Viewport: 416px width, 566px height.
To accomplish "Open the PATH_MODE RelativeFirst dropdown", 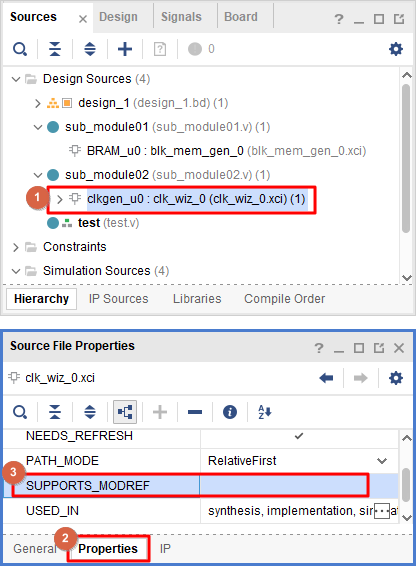I will (x=382, y=461).
